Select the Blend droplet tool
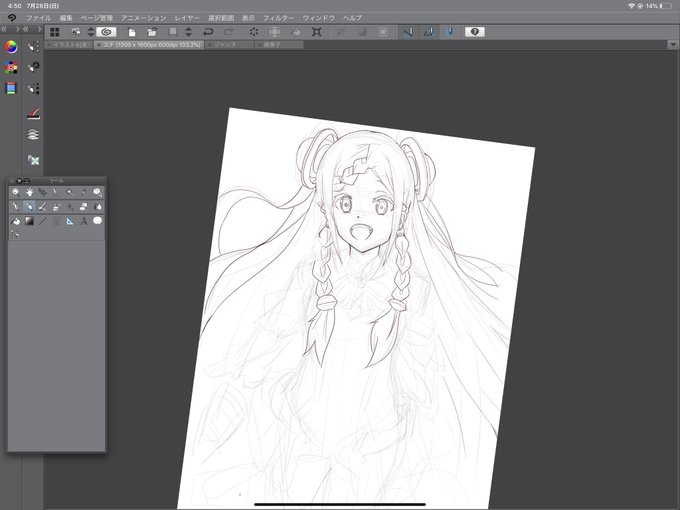Image resolution: width=680 pixels, height=510 pixels. tap(97, 206)
